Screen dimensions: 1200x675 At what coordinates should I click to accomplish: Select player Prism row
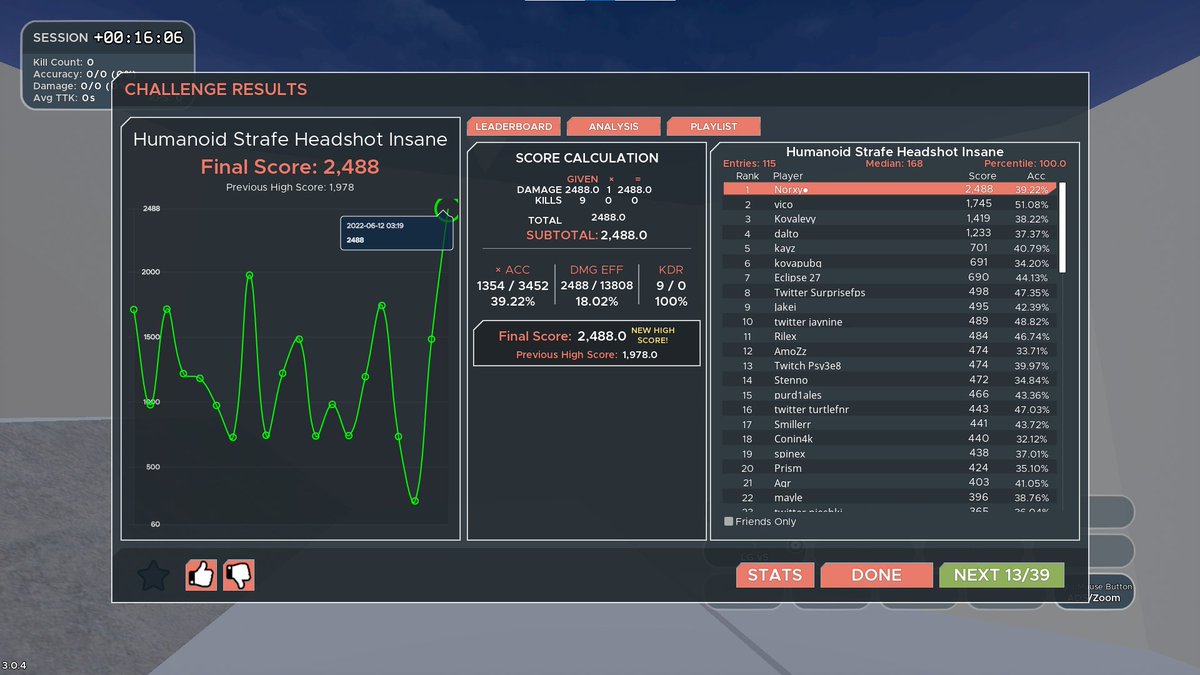tap(889, 468)
